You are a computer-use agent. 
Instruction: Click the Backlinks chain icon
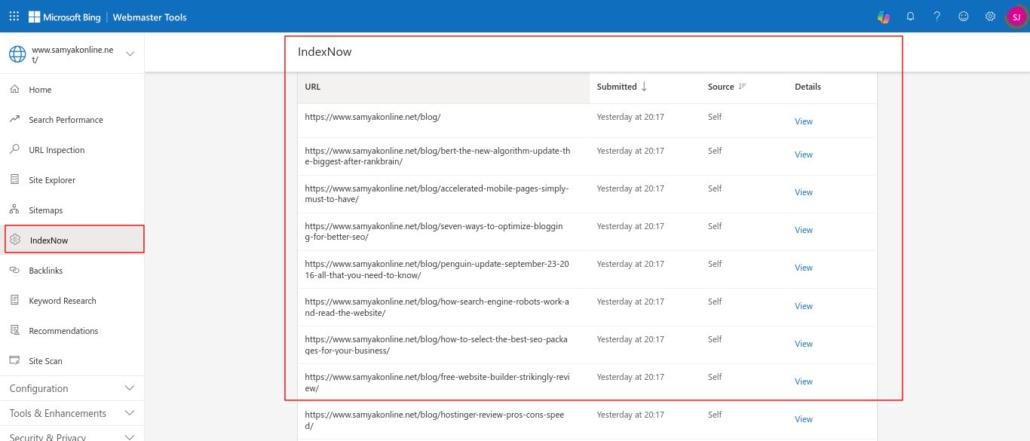point(15,270)
